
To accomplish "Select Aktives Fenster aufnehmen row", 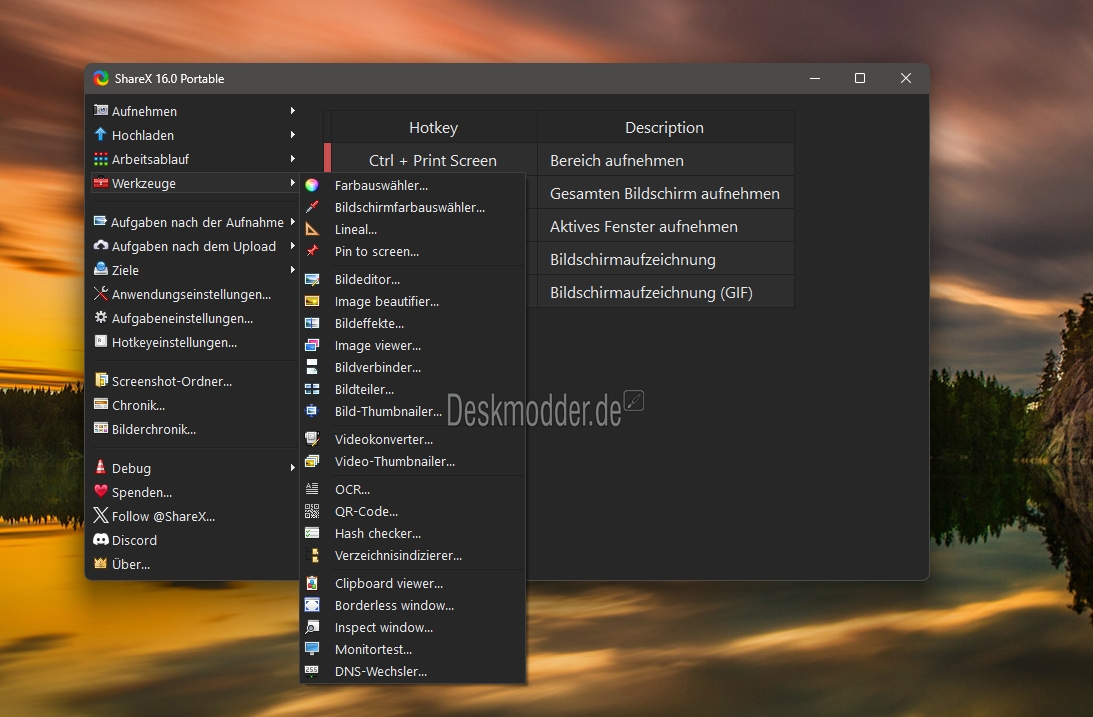I will pos(666,226).
